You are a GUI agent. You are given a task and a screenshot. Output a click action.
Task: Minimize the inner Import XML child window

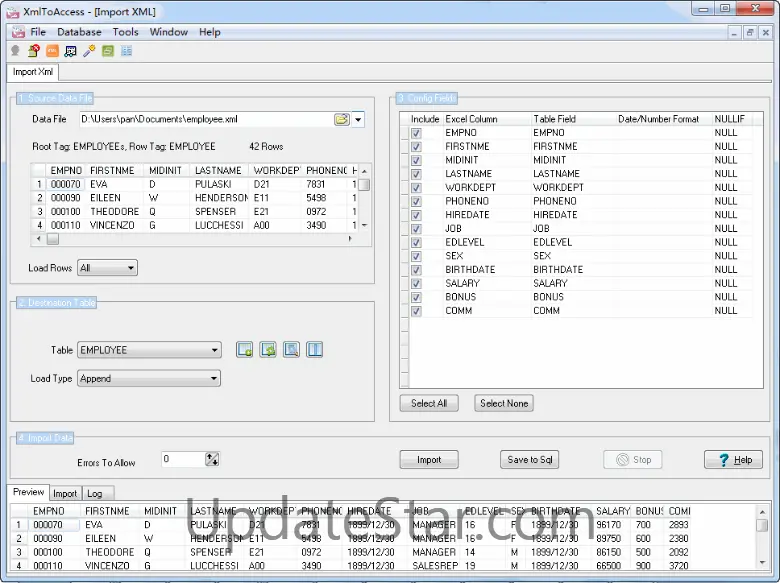pyautogui.click(x=734, y=33)
